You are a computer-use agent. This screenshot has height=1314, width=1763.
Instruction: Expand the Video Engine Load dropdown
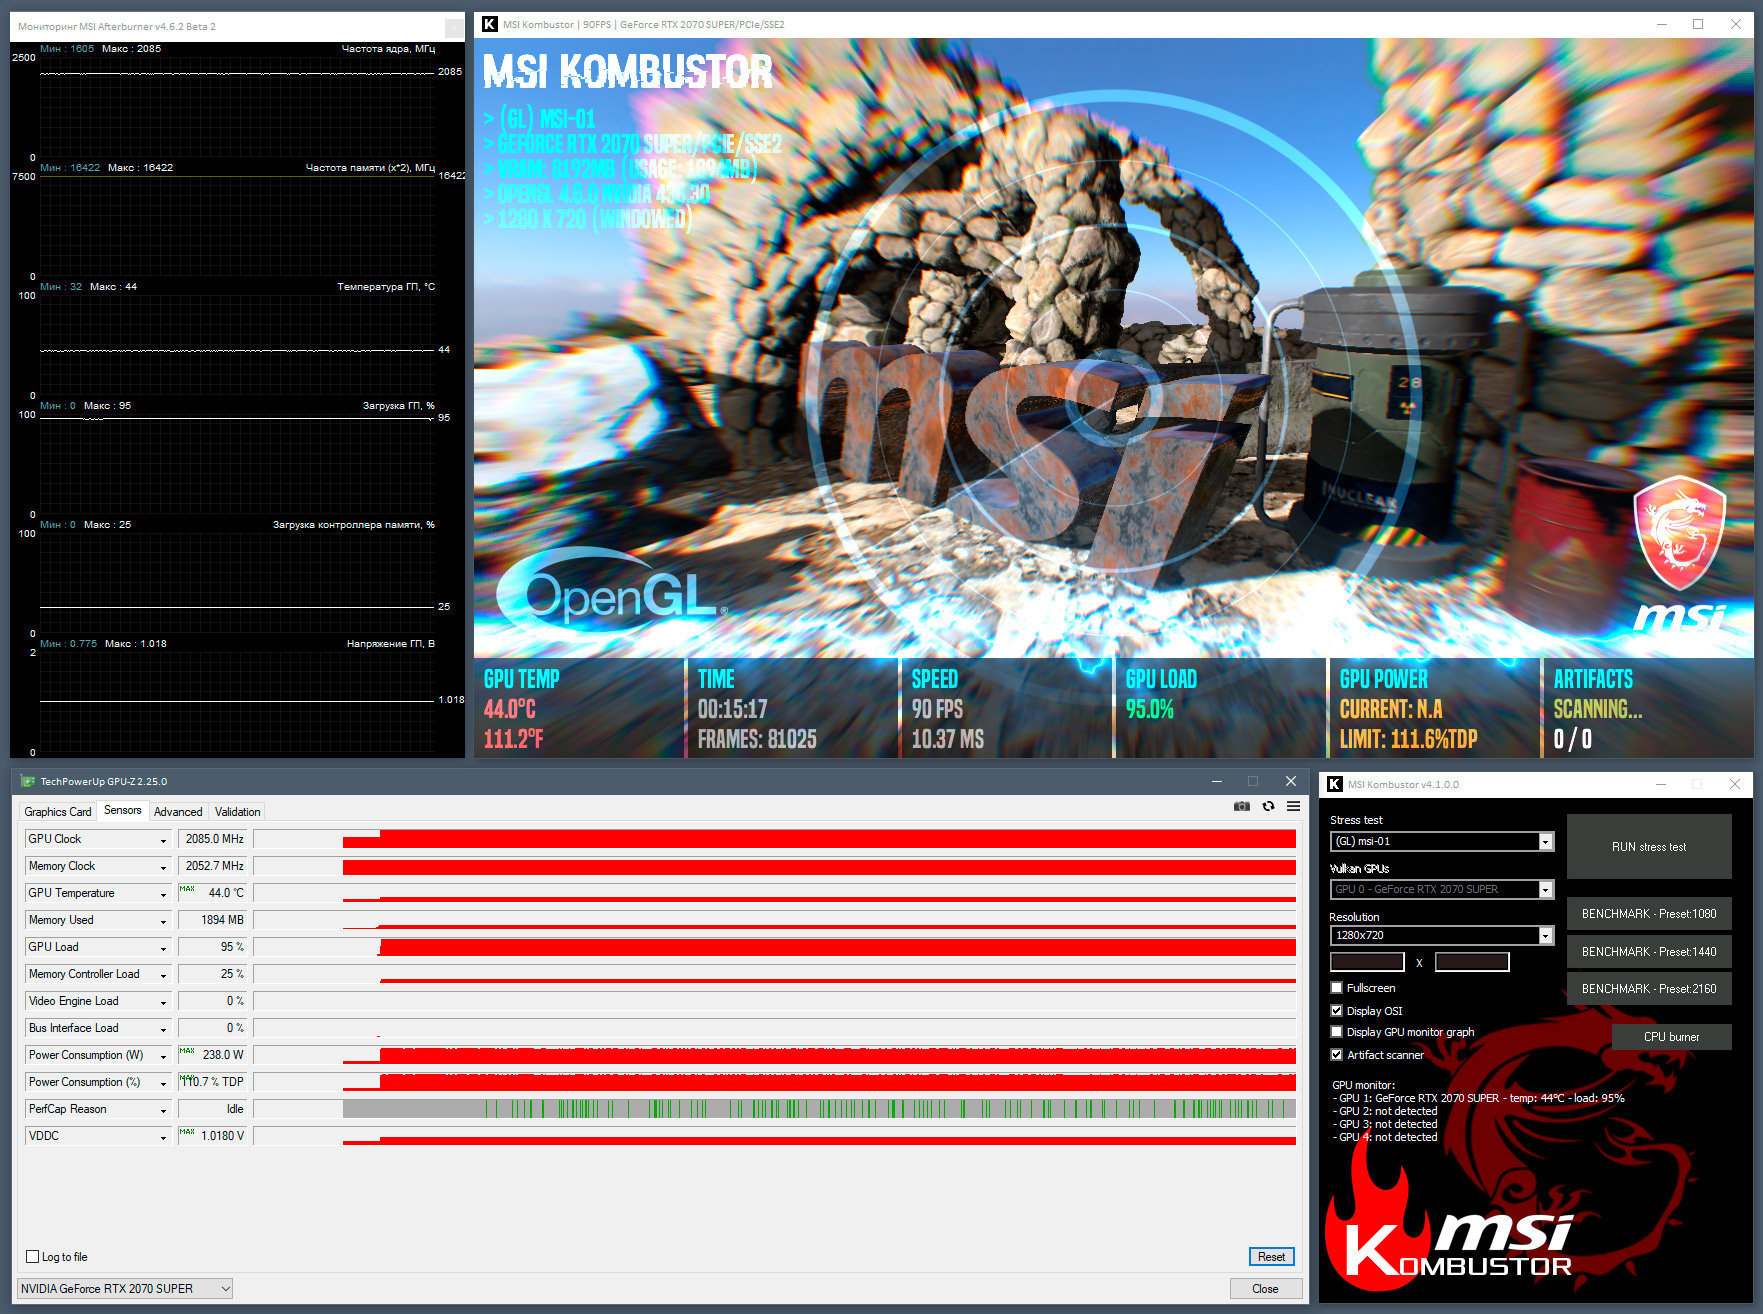[163, 1002]
